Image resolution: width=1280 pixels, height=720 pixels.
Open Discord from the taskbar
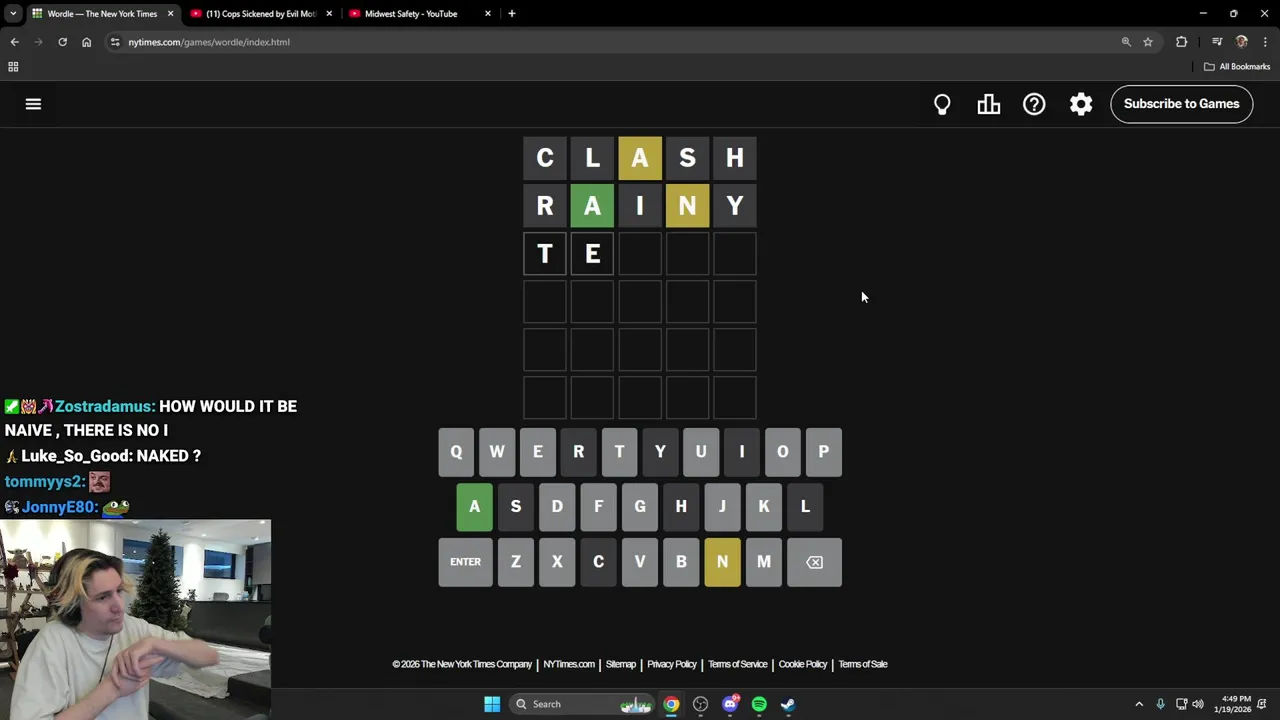point(730,704)
